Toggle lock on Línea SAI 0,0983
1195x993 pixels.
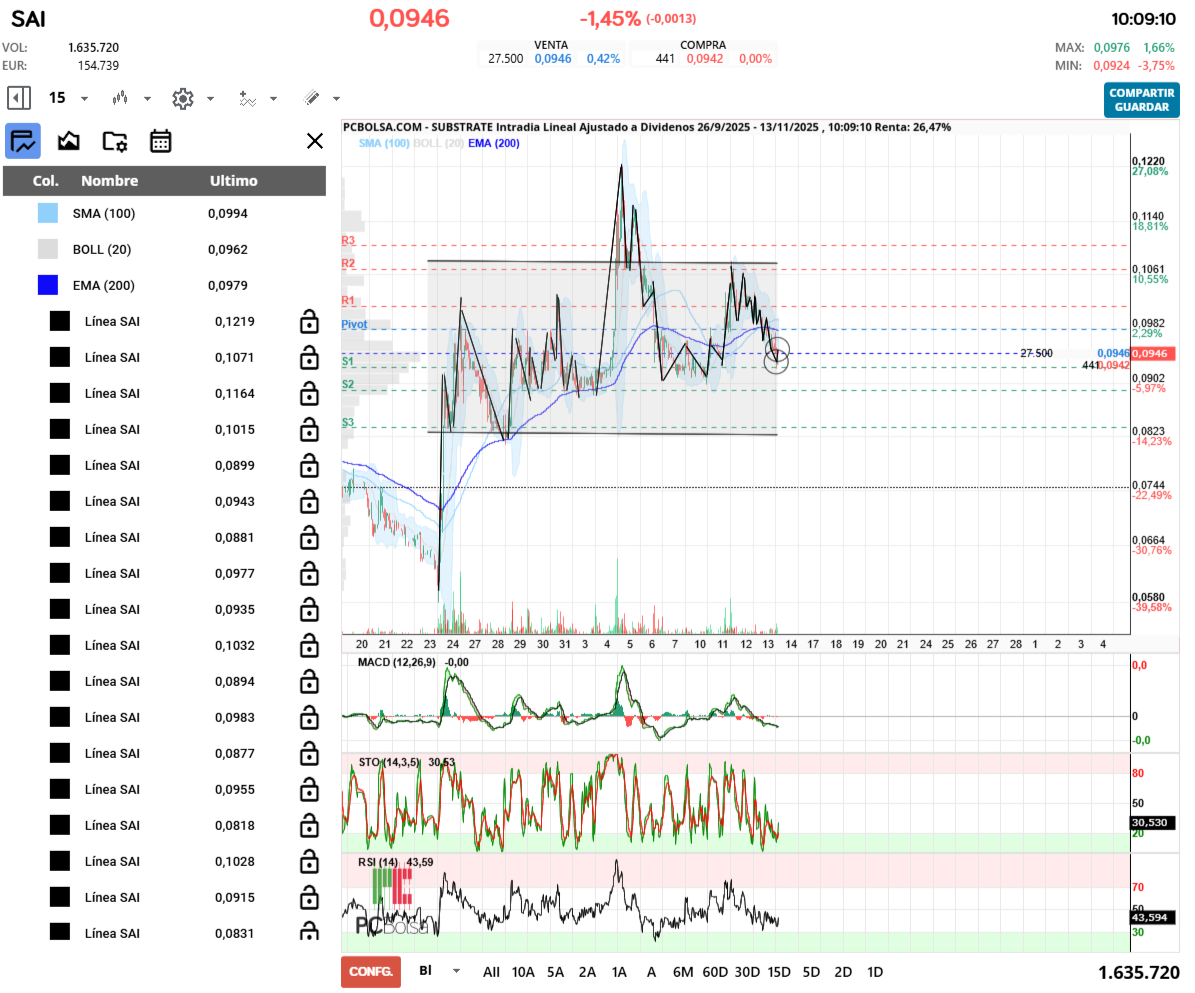click(309, 717)
